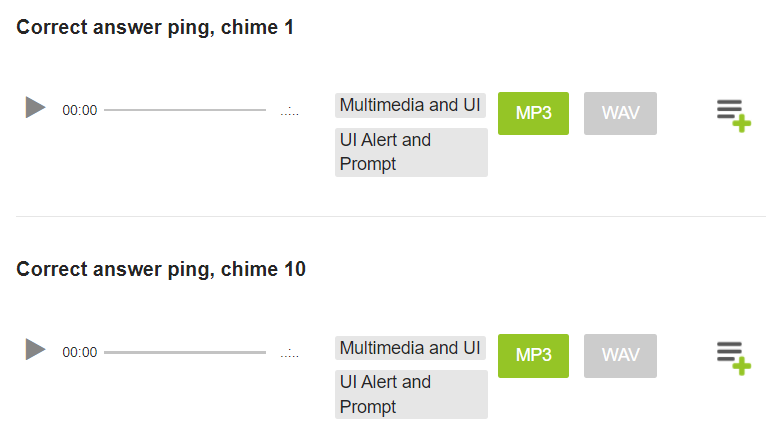This screenshot has height=439, width=766.
Task: Click Multimedia and UI tag under chime 1
Action: 410,105
